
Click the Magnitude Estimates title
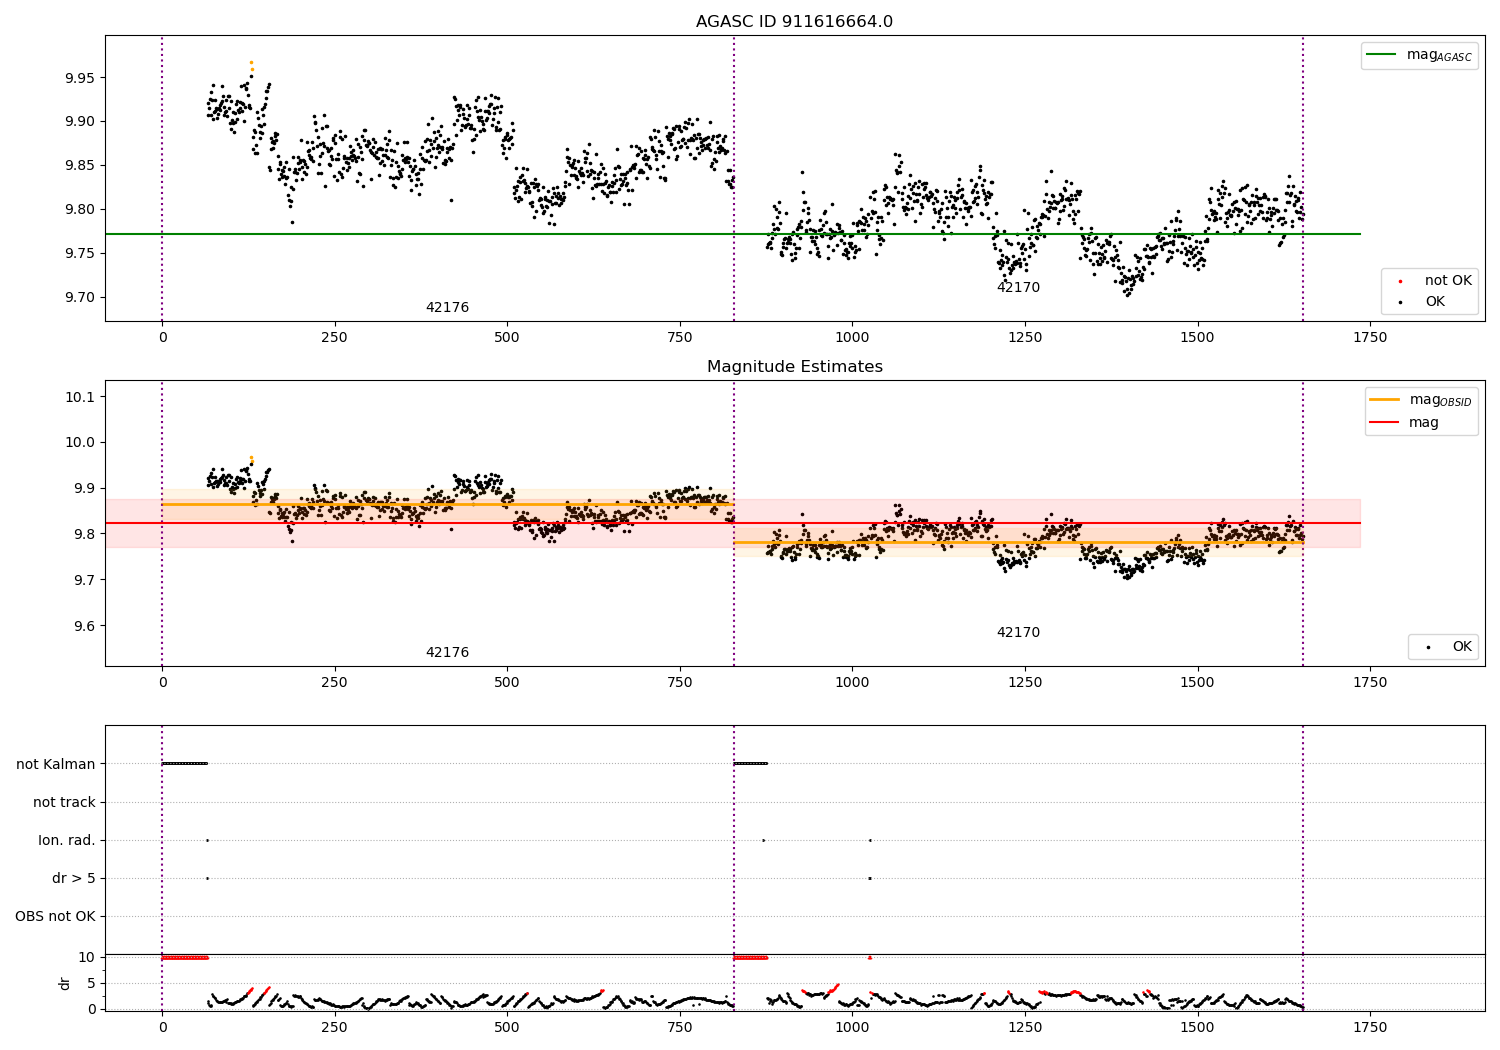[795, 367]
